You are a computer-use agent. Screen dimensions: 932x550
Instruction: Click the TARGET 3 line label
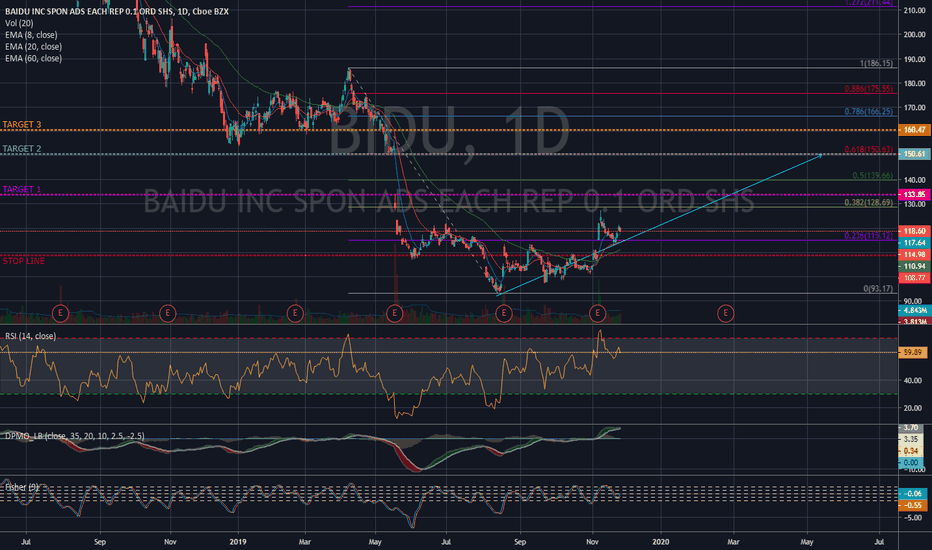pos(22,124)
